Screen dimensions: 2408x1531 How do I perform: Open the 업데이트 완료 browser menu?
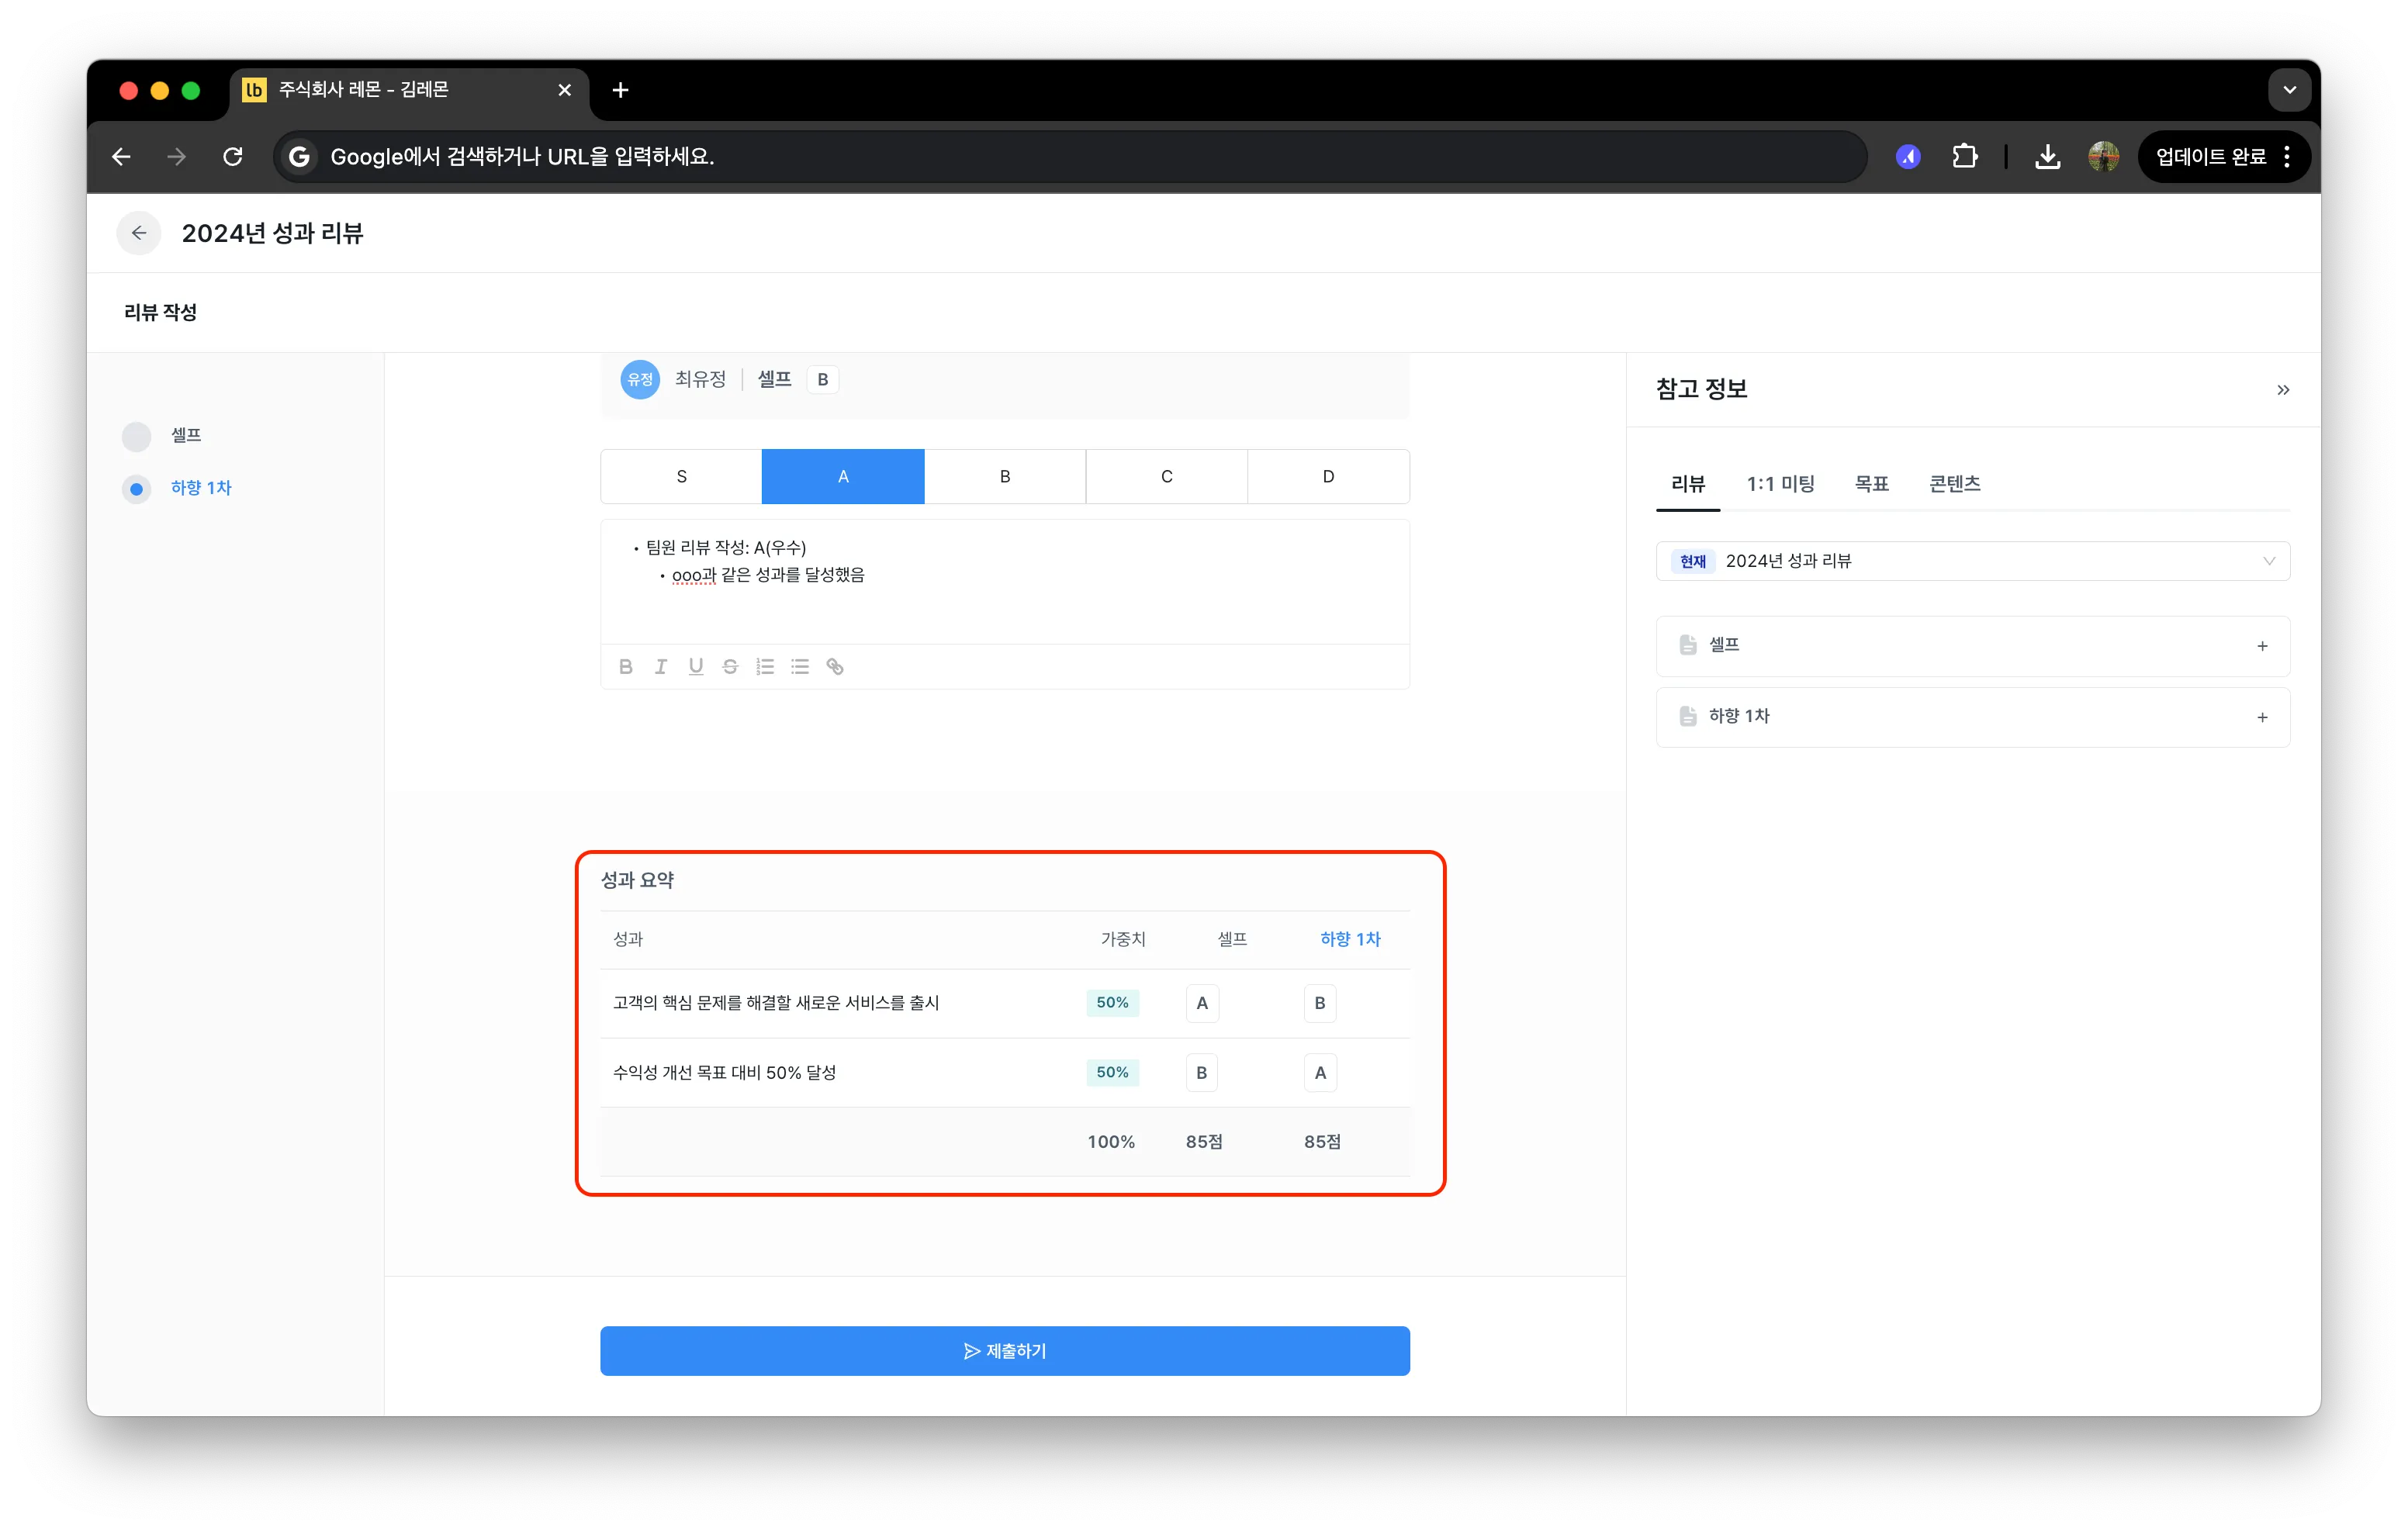coord(2224,157)
